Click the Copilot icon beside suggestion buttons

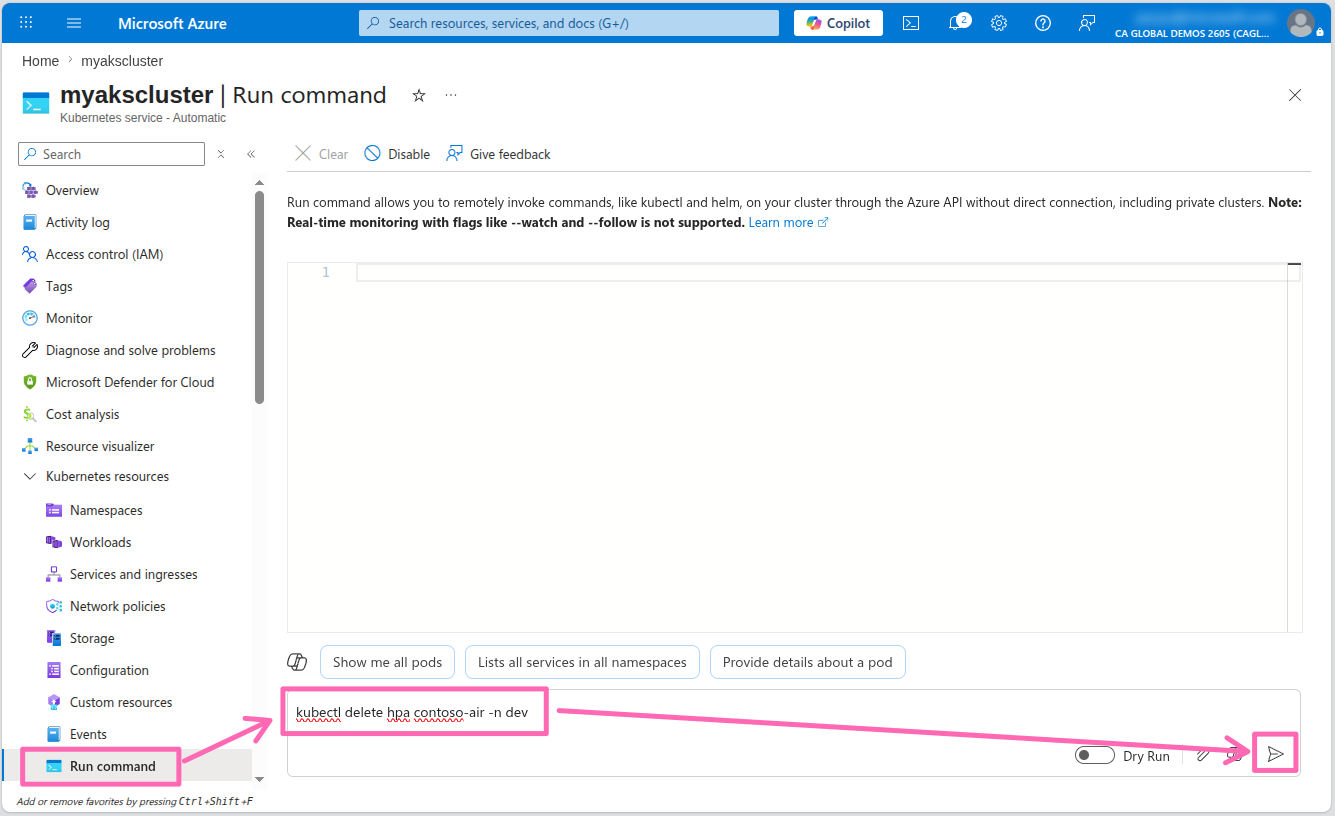pyautogui.click(x=297, y=662)
